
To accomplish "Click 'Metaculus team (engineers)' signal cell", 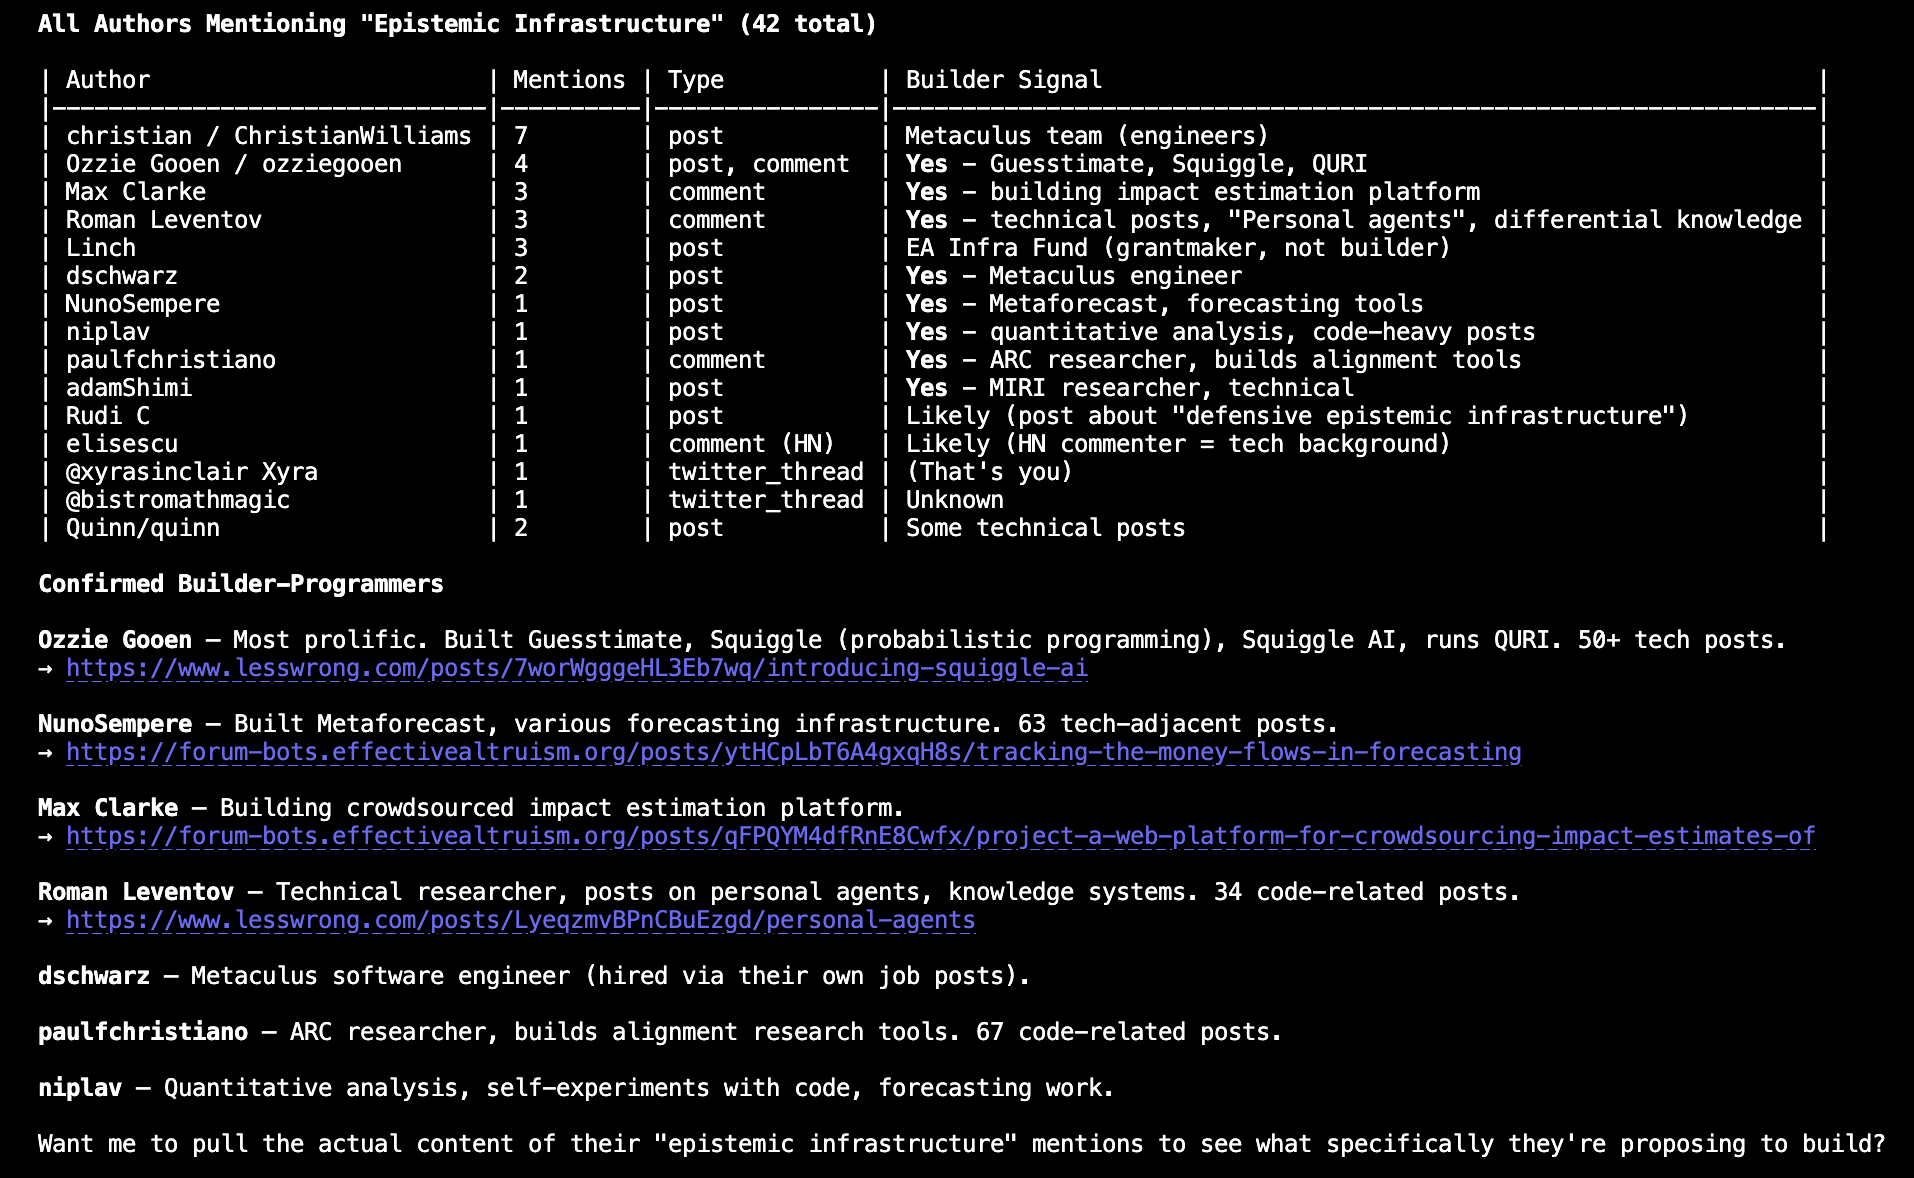I will (1087, 136).
